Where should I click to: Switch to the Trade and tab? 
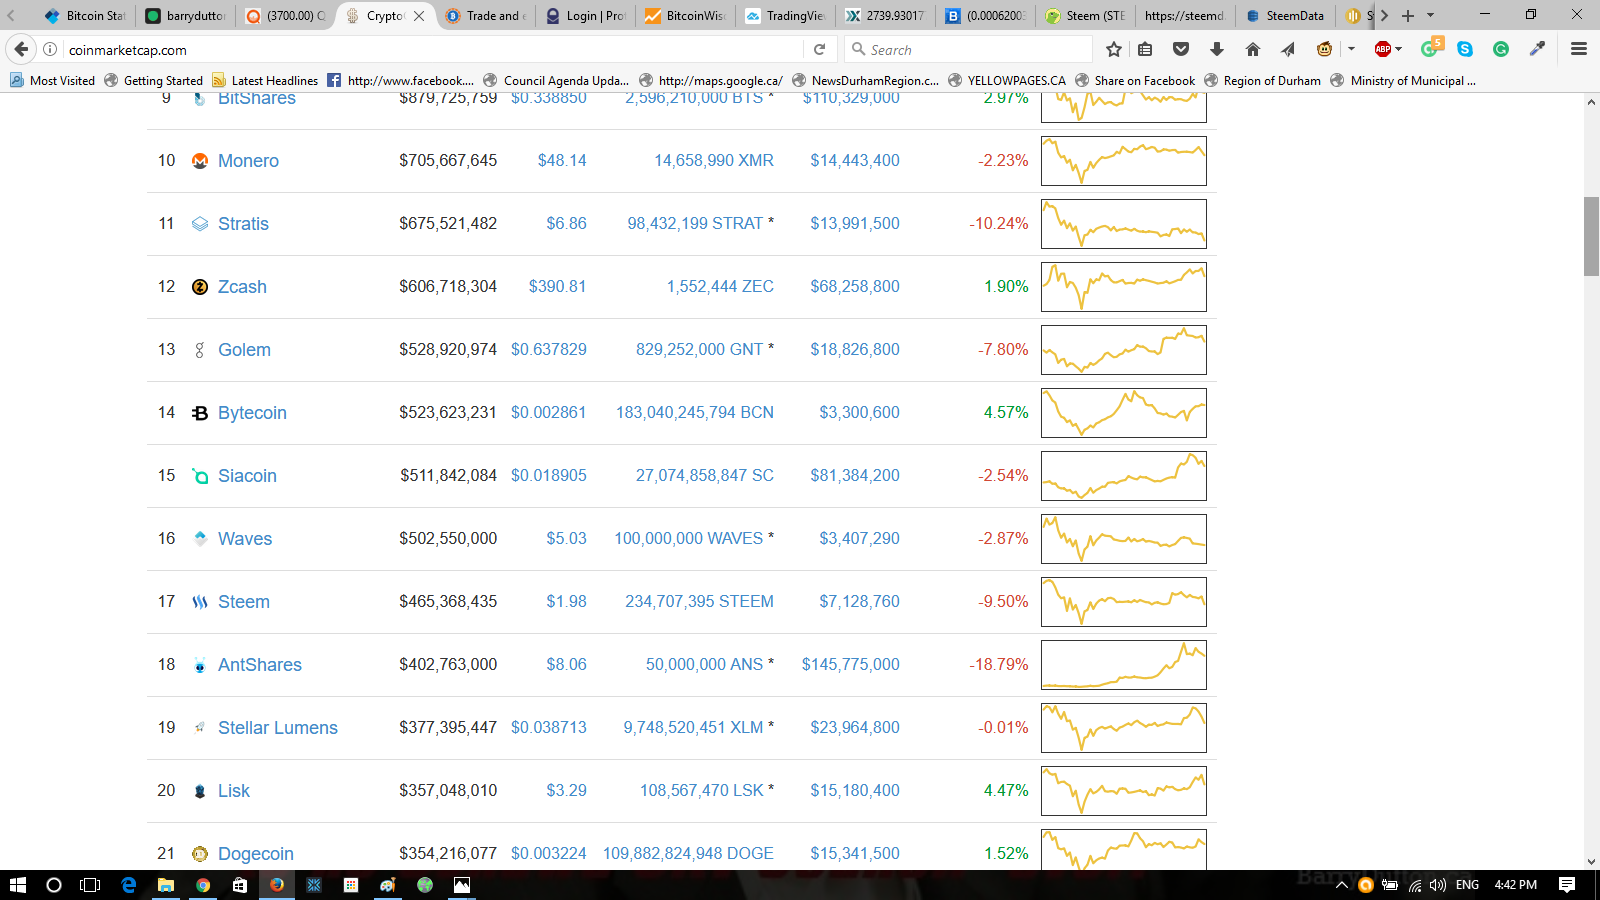pos(485,15)
